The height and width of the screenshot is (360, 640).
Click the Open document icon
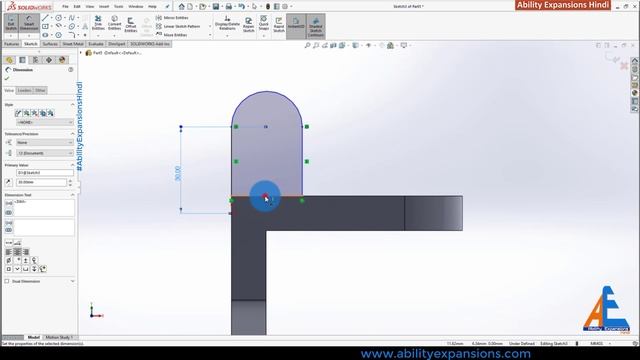202,7
